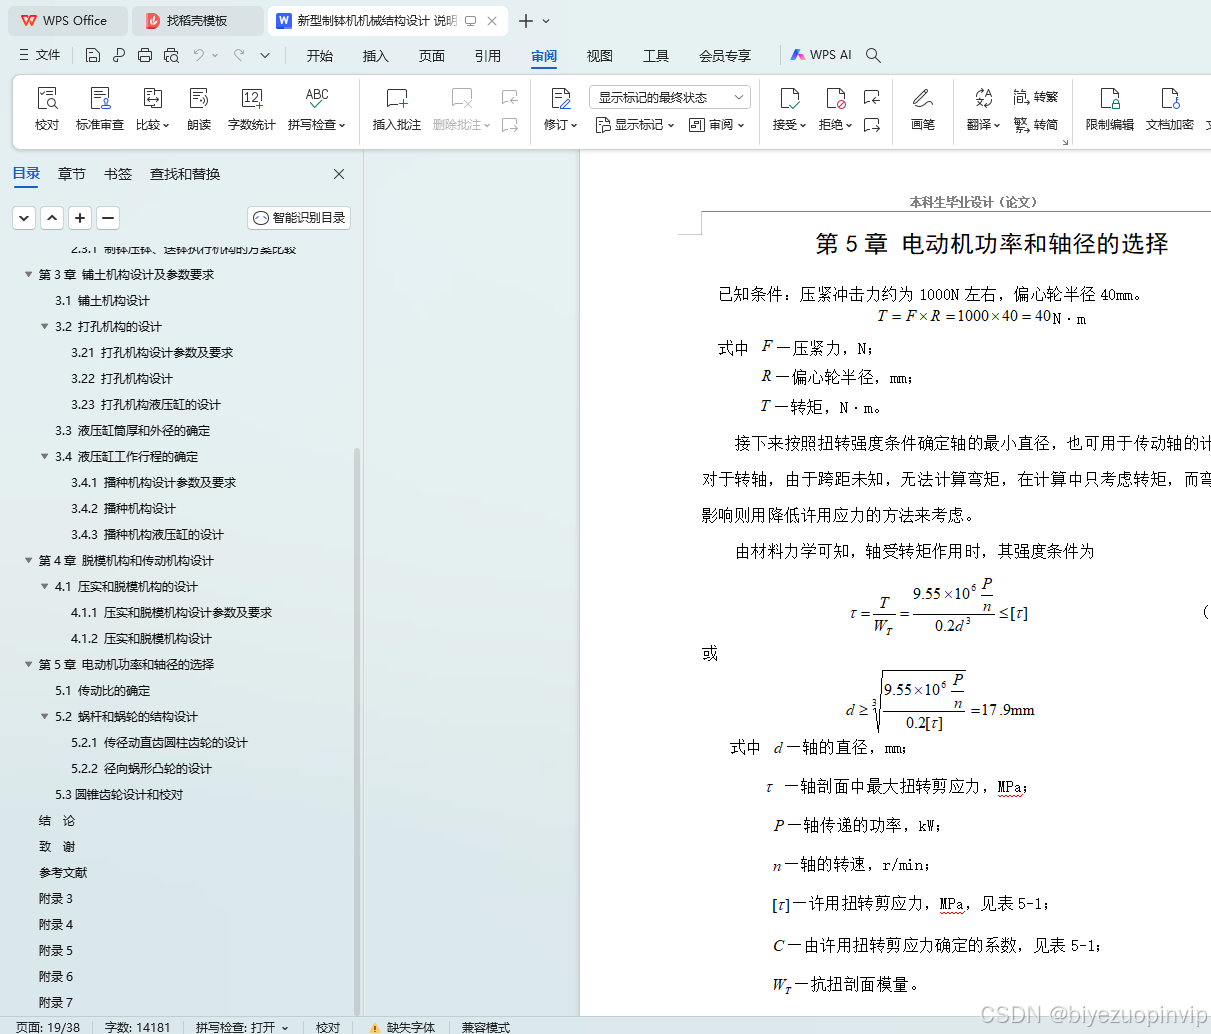Open WPS AI assistant
1211x1034 pixels.
(x=821, y=55)
